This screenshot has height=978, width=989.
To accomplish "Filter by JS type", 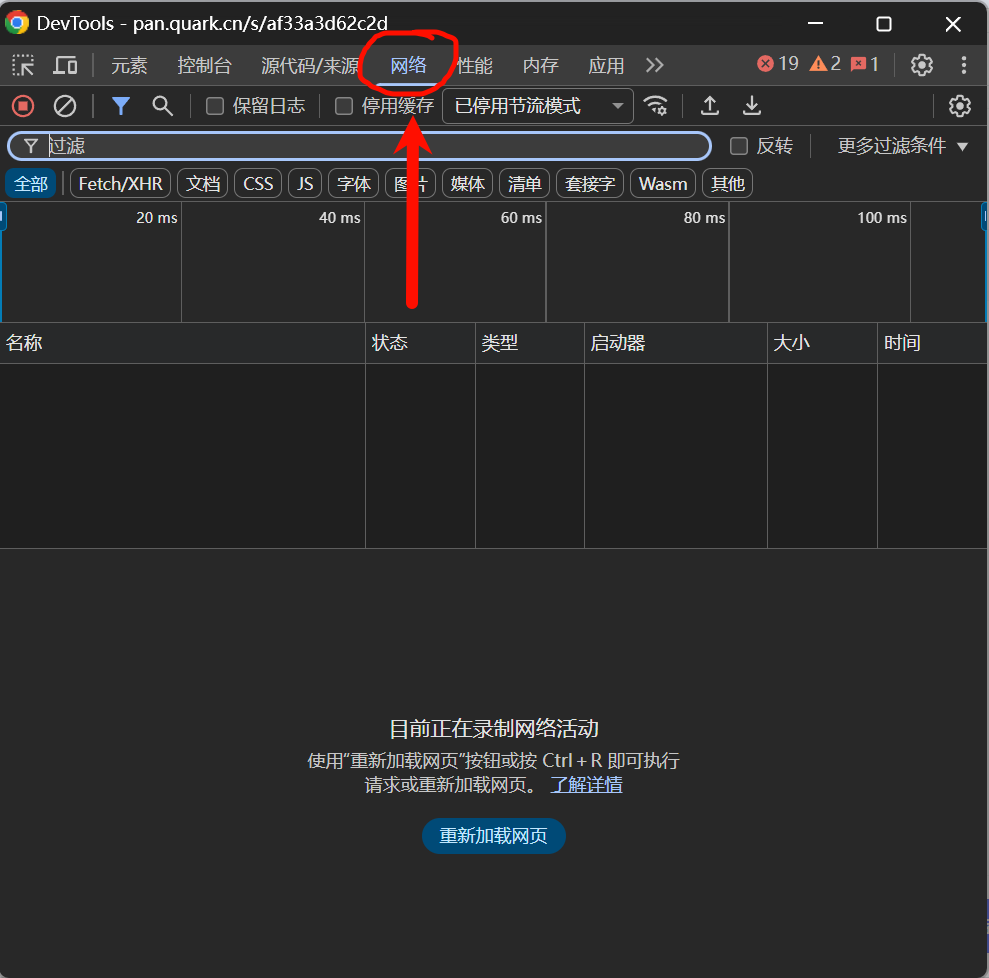I will coord(305,183).
